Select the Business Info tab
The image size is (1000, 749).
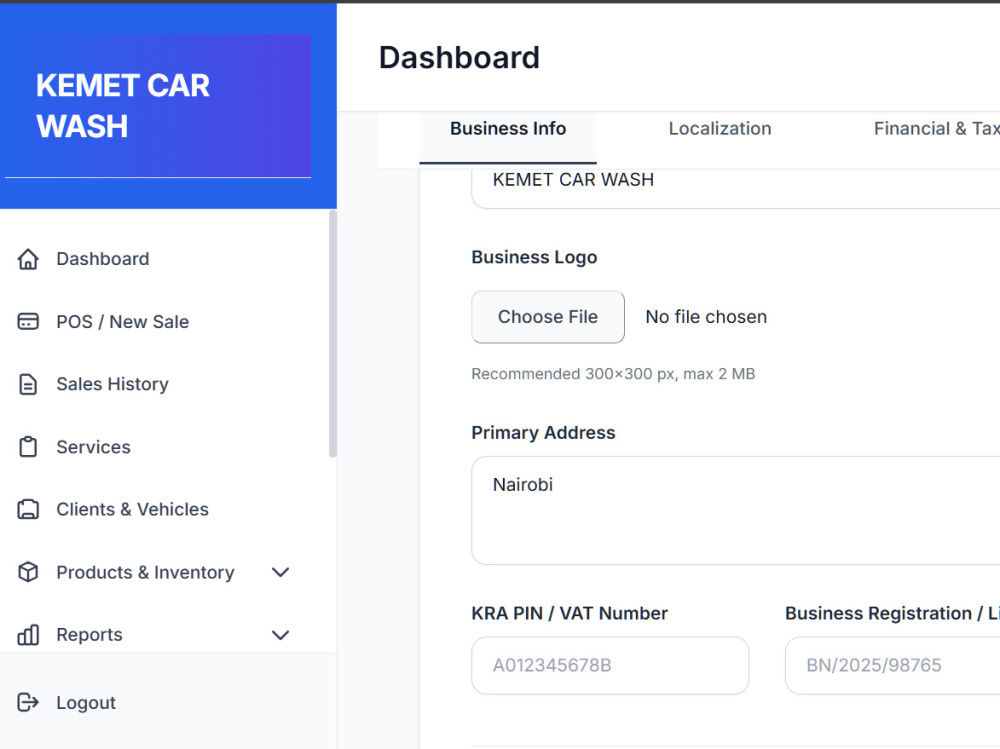click(x=508, y=129)
